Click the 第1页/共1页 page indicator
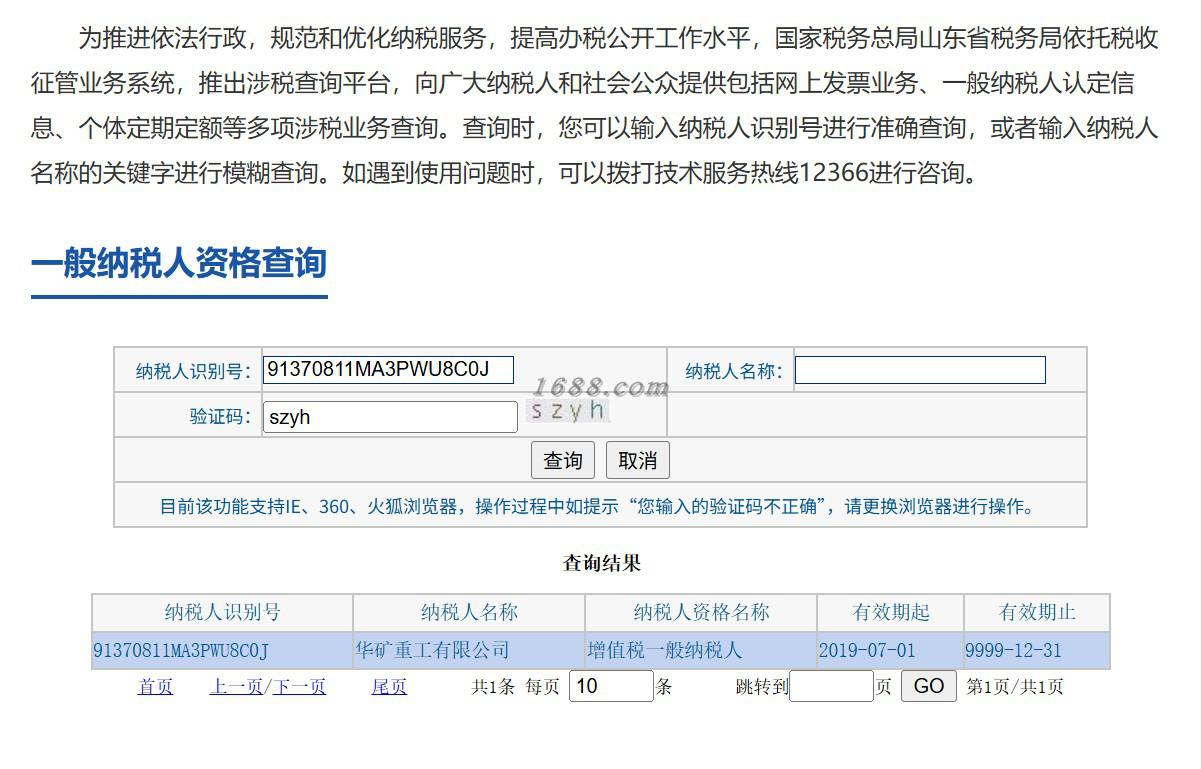 [1015, 687]
